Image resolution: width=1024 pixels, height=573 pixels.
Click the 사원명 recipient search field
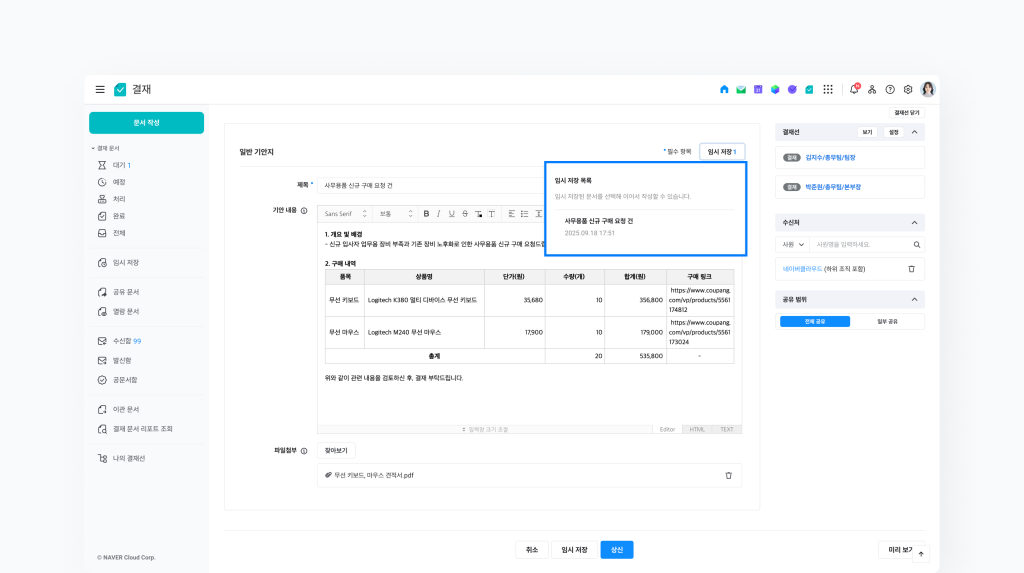[862, 244]
